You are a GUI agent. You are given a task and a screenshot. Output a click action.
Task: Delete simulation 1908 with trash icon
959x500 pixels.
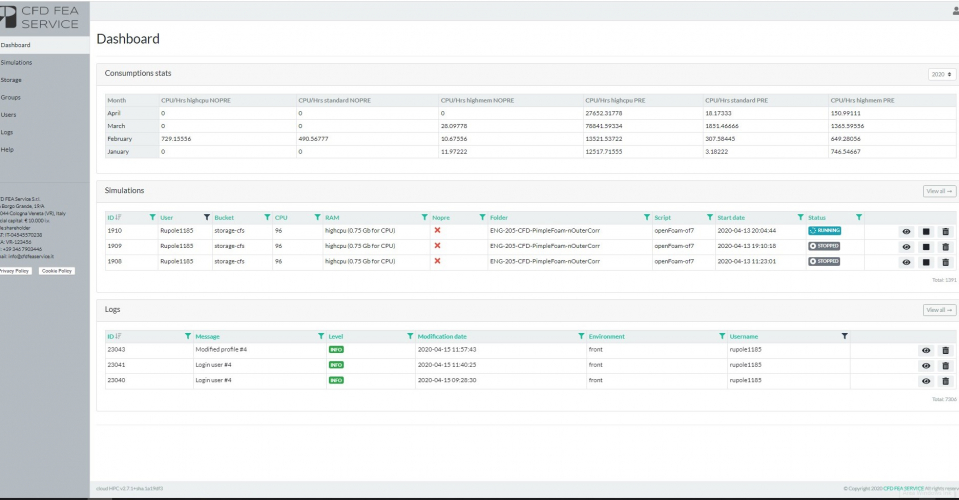(946, 262)
